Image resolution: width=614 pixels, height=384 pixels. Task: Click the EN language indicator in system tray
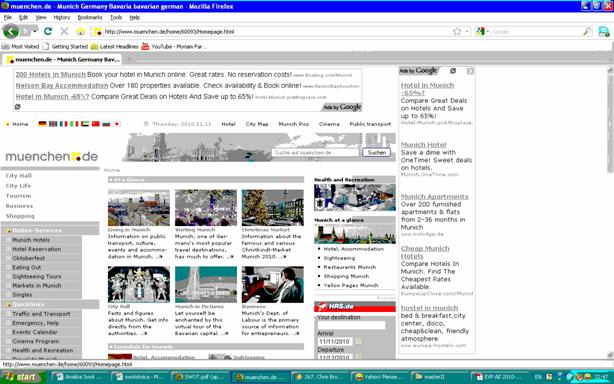pyautogui.click(x=538, y=377)
